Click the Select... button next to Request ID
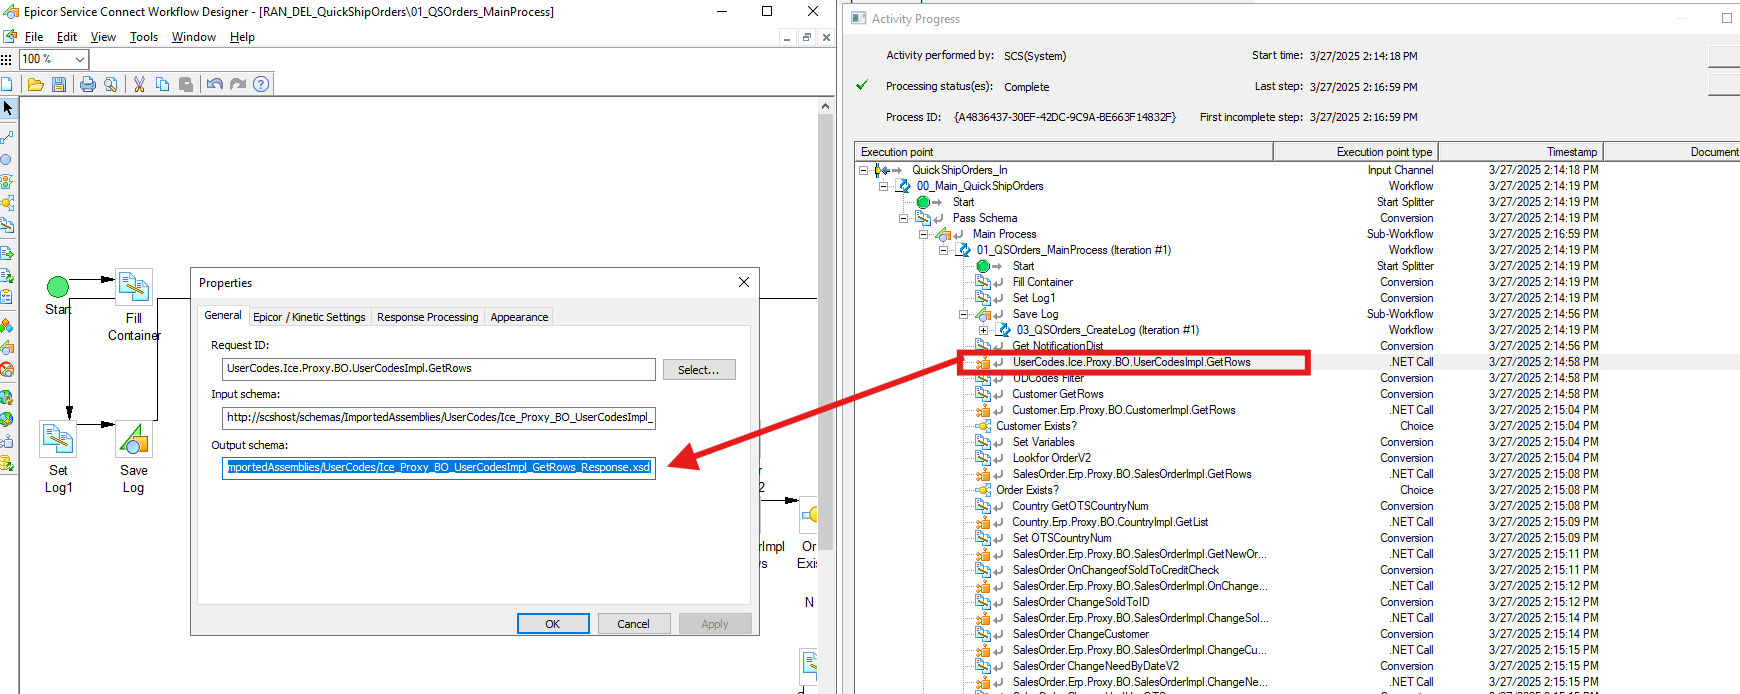The image size is (1740, 694). (x=698, y=370)
